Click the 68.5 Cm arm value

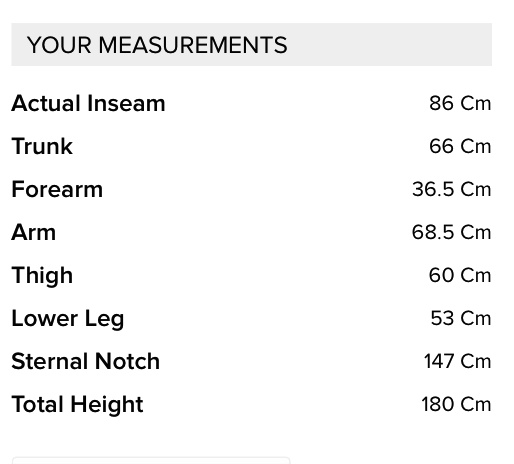point(452,232)
